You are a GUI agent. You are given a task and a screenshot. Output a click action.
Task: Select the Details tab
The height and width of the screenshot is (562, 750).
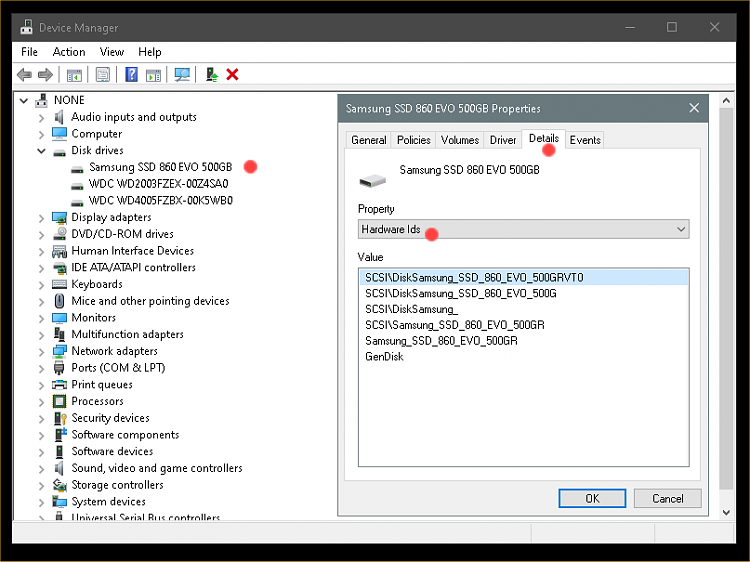click(543, 139)
